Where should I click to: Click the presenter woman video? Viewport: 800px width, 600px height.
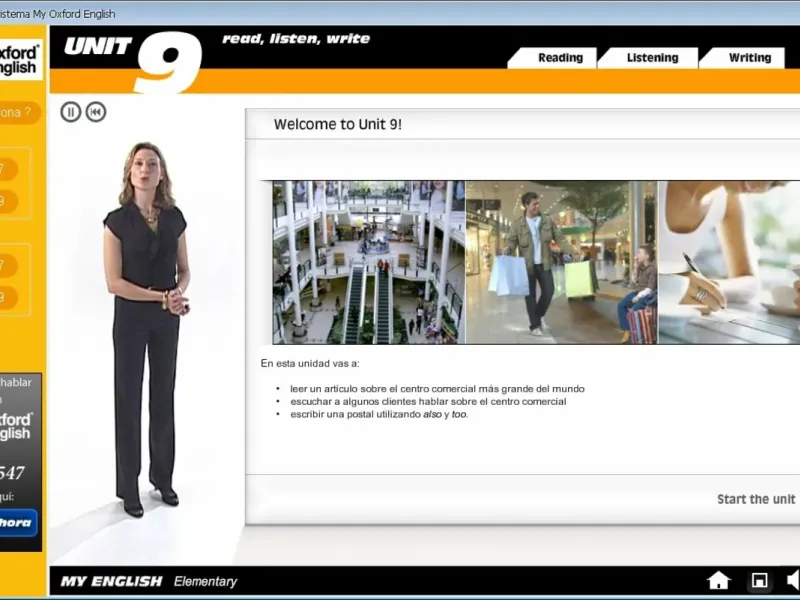pos(147,329)
